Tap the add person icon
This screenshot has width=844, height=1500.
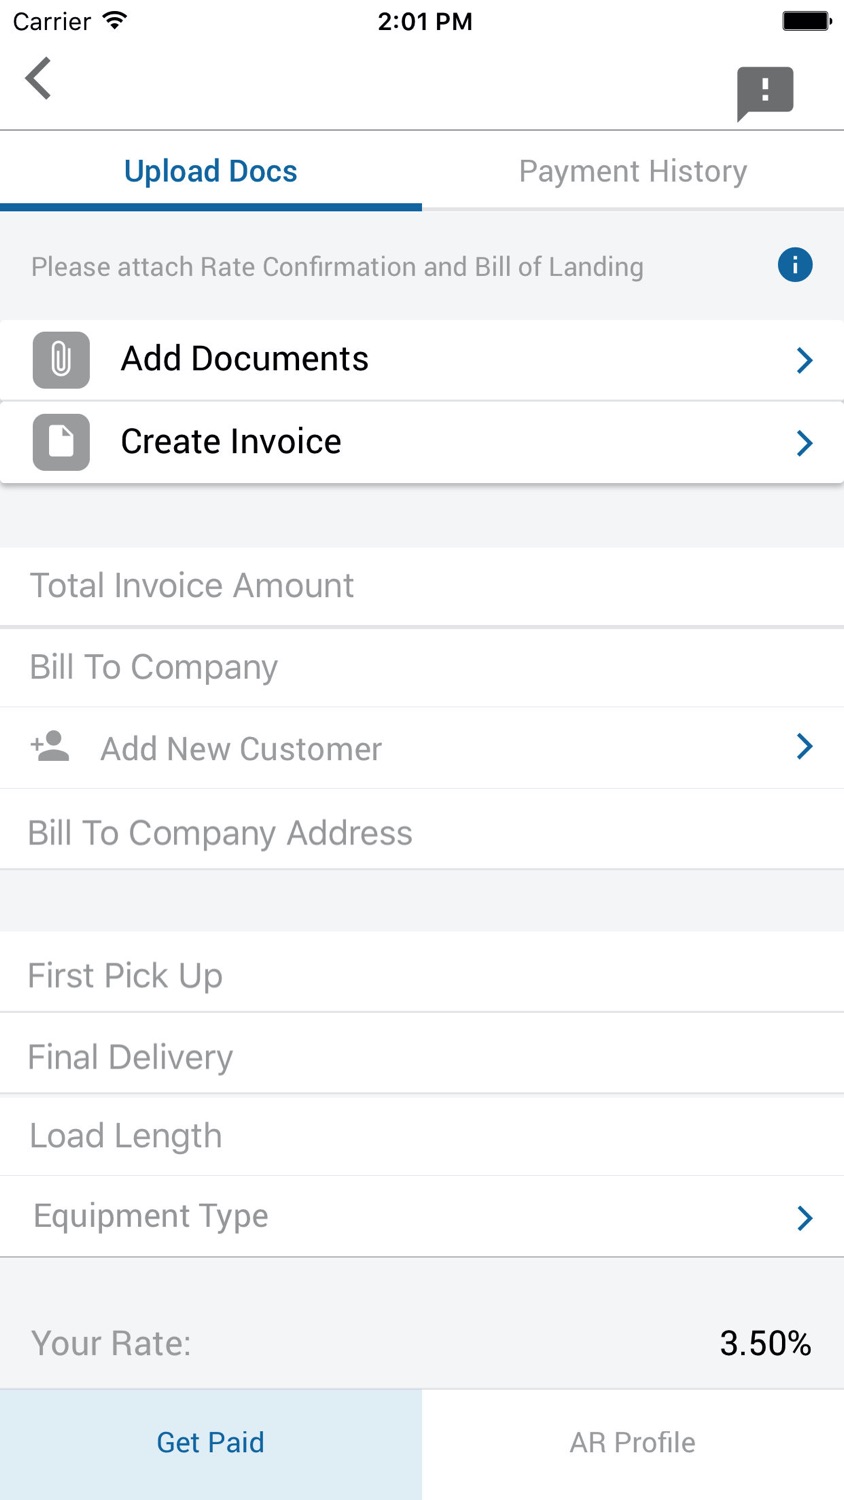(x=50, y=746)
